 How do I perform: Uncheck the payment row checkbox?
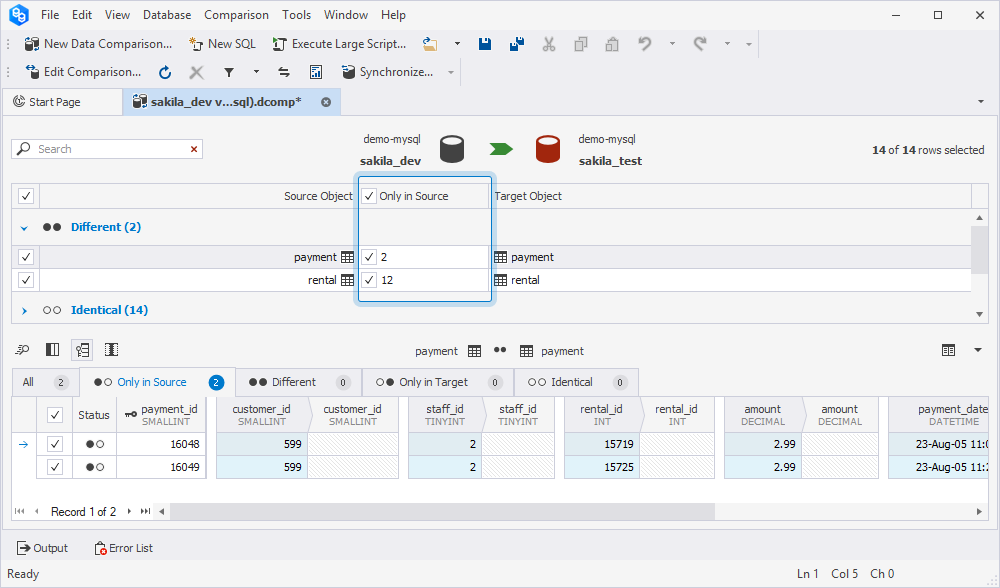point(26,257)
